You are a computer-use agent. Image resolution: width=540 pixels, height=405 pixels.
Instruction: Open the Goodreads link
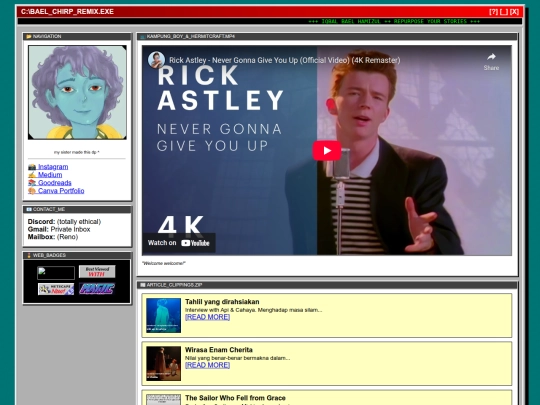point(54,183)
